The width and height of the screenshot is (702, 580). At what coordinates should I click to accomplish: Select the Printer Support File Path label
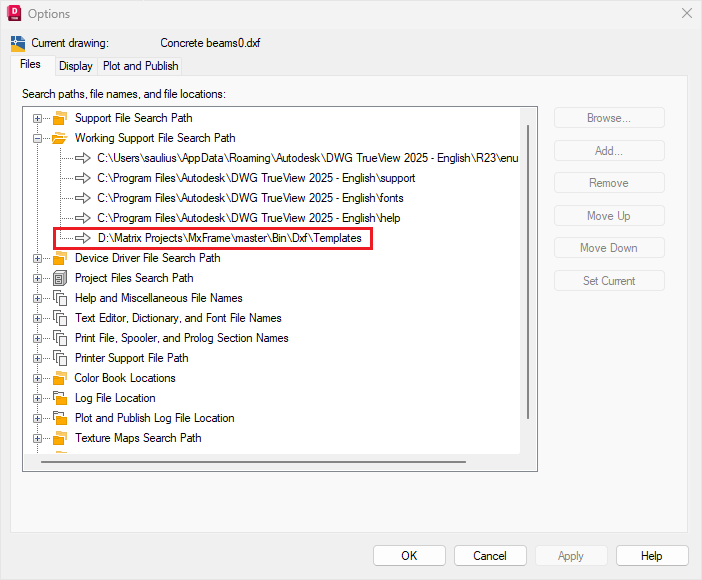tap(132, 358)
